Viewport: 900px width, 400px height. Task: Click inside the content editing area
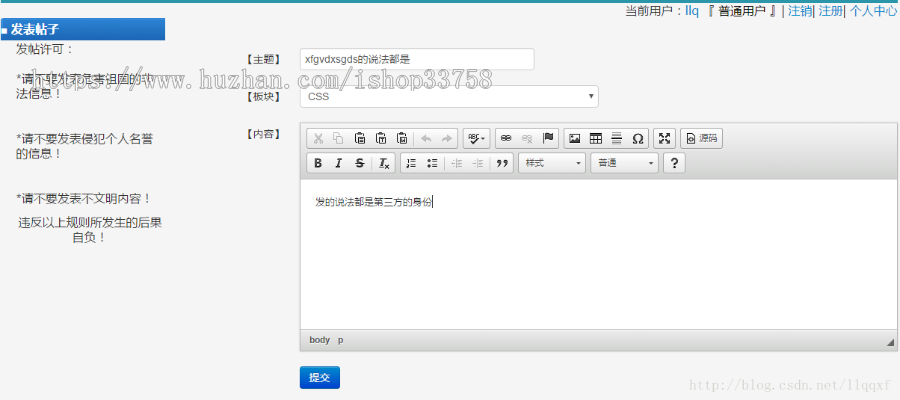[598, 254]
